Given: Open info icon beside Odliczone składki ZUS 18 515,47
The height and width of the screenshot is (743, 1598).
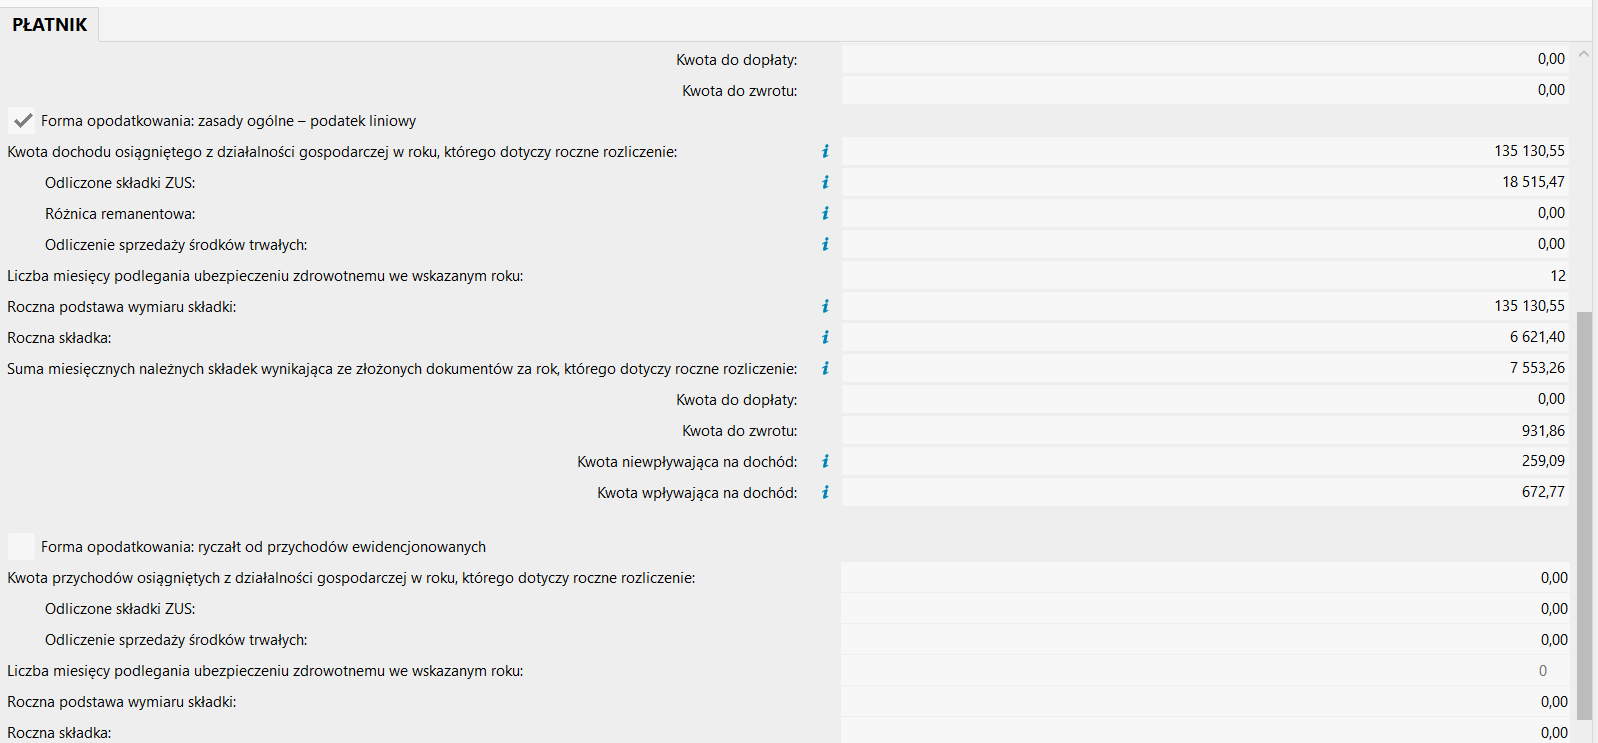Looking at the screenshot, I should pos(825,182).
